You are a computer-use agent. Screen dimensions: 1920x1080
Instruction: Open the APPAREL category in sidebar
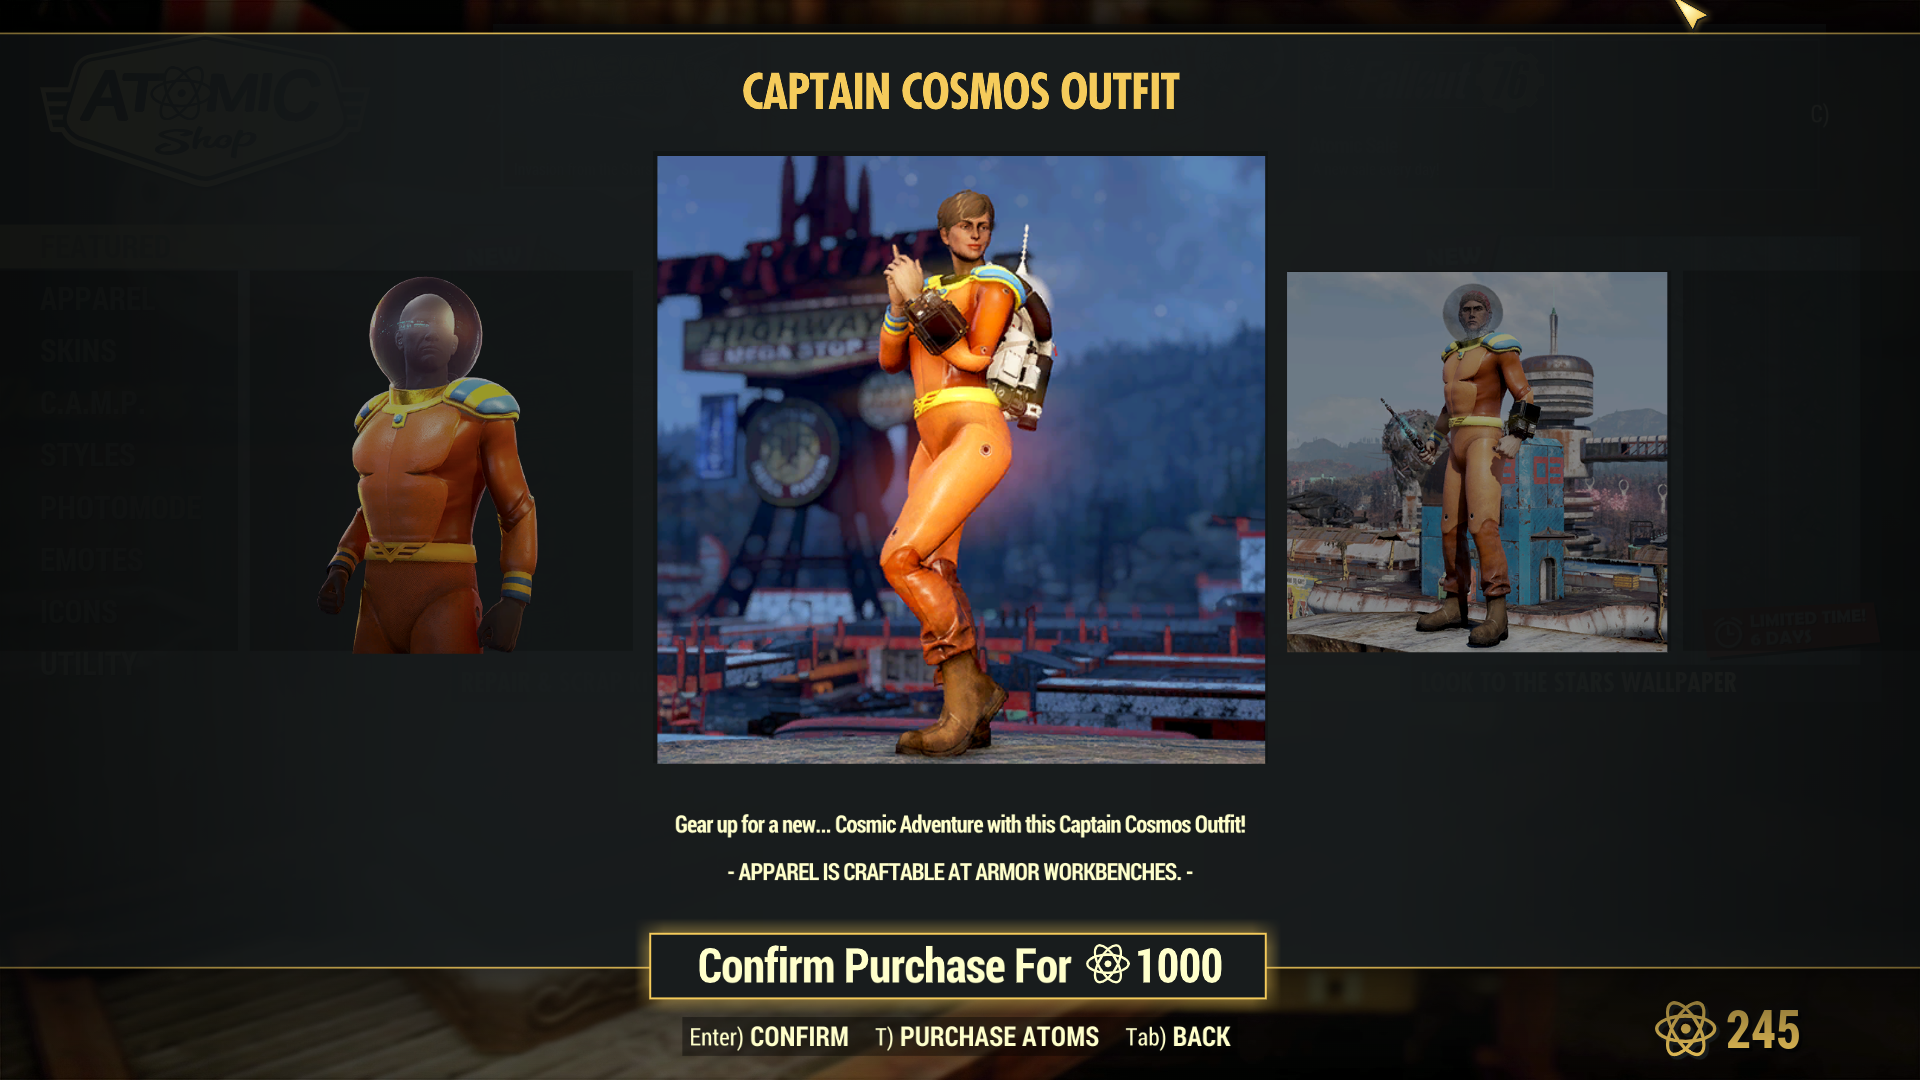click(97, 299)
